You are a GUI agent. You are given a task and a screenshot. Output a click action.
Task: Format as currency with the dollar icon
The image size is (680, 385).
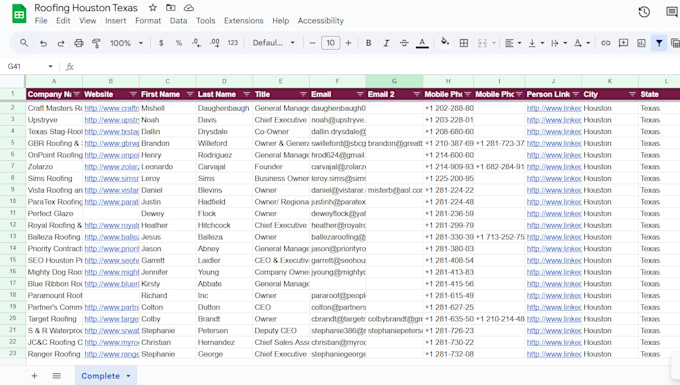[x=161, y=43]
